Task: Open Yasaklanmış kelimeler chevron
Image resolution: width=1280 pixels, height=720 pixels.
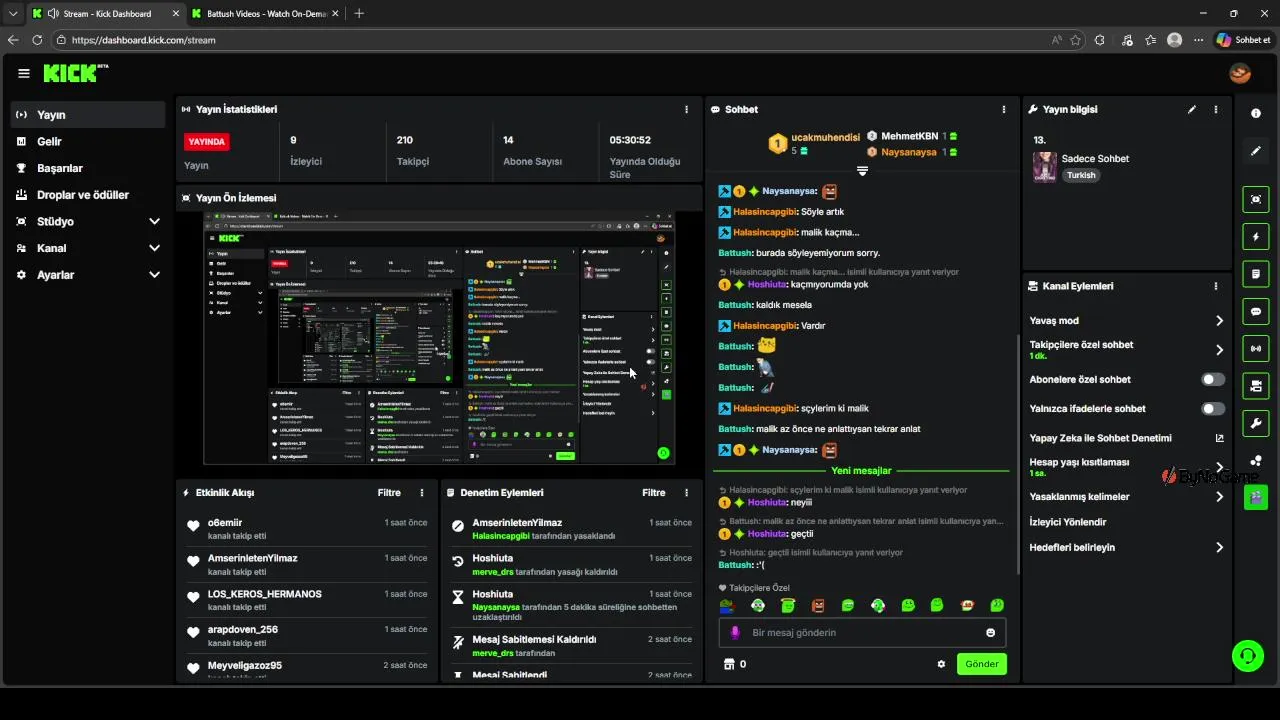Action: tap(1219, 497)
